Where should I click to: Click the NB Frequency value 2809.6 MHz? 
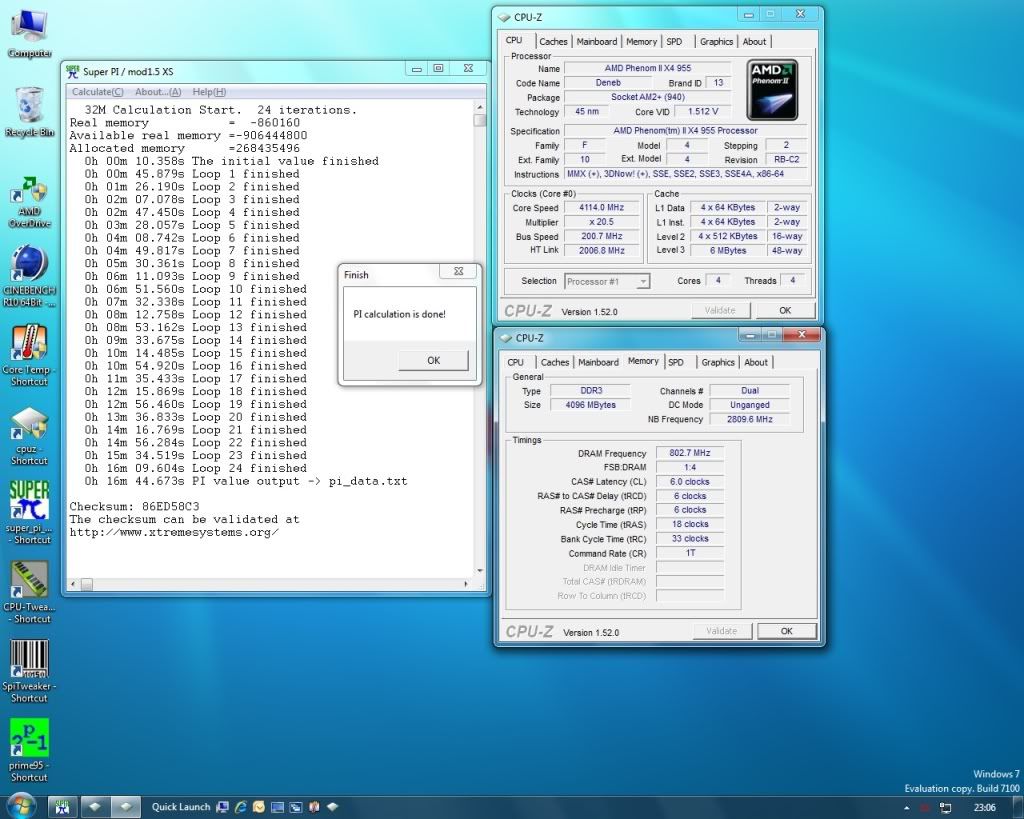[750, 419]
